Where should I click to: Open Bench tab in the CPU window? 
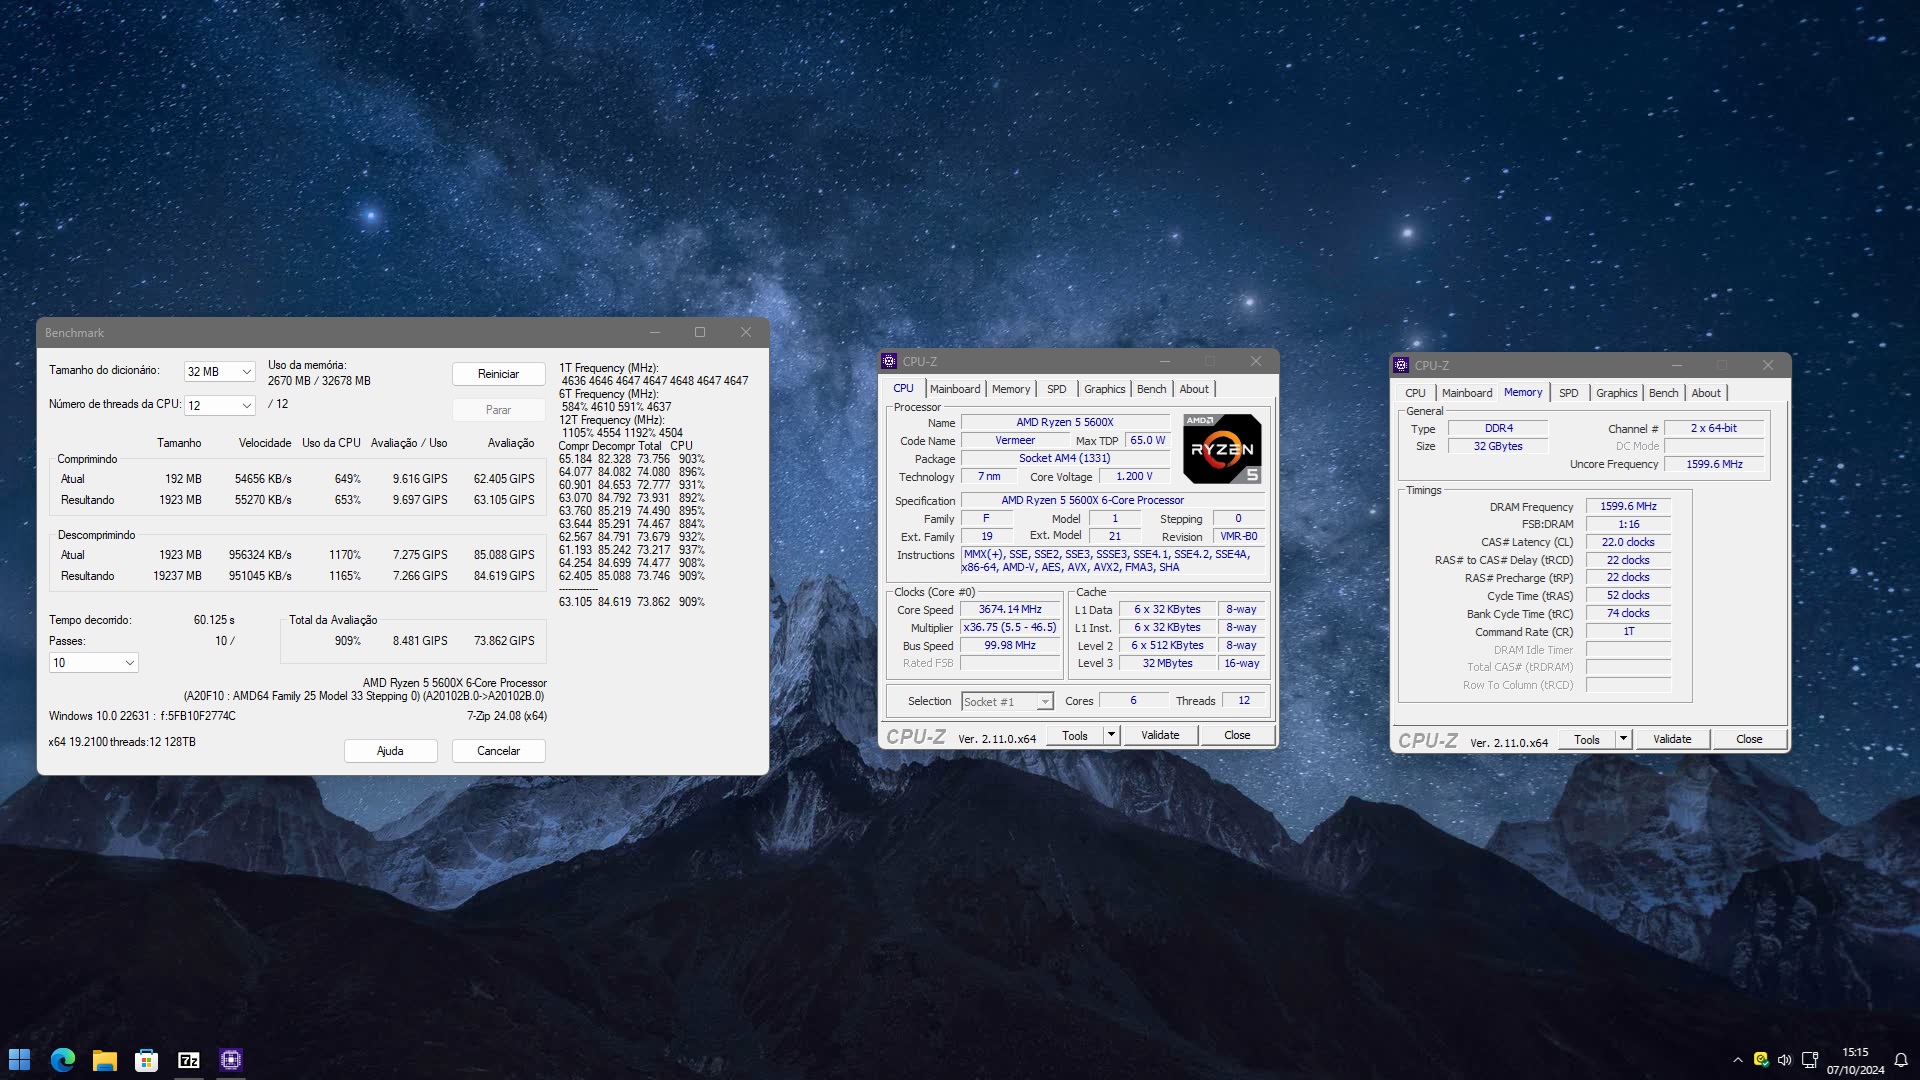[1152, 389]
